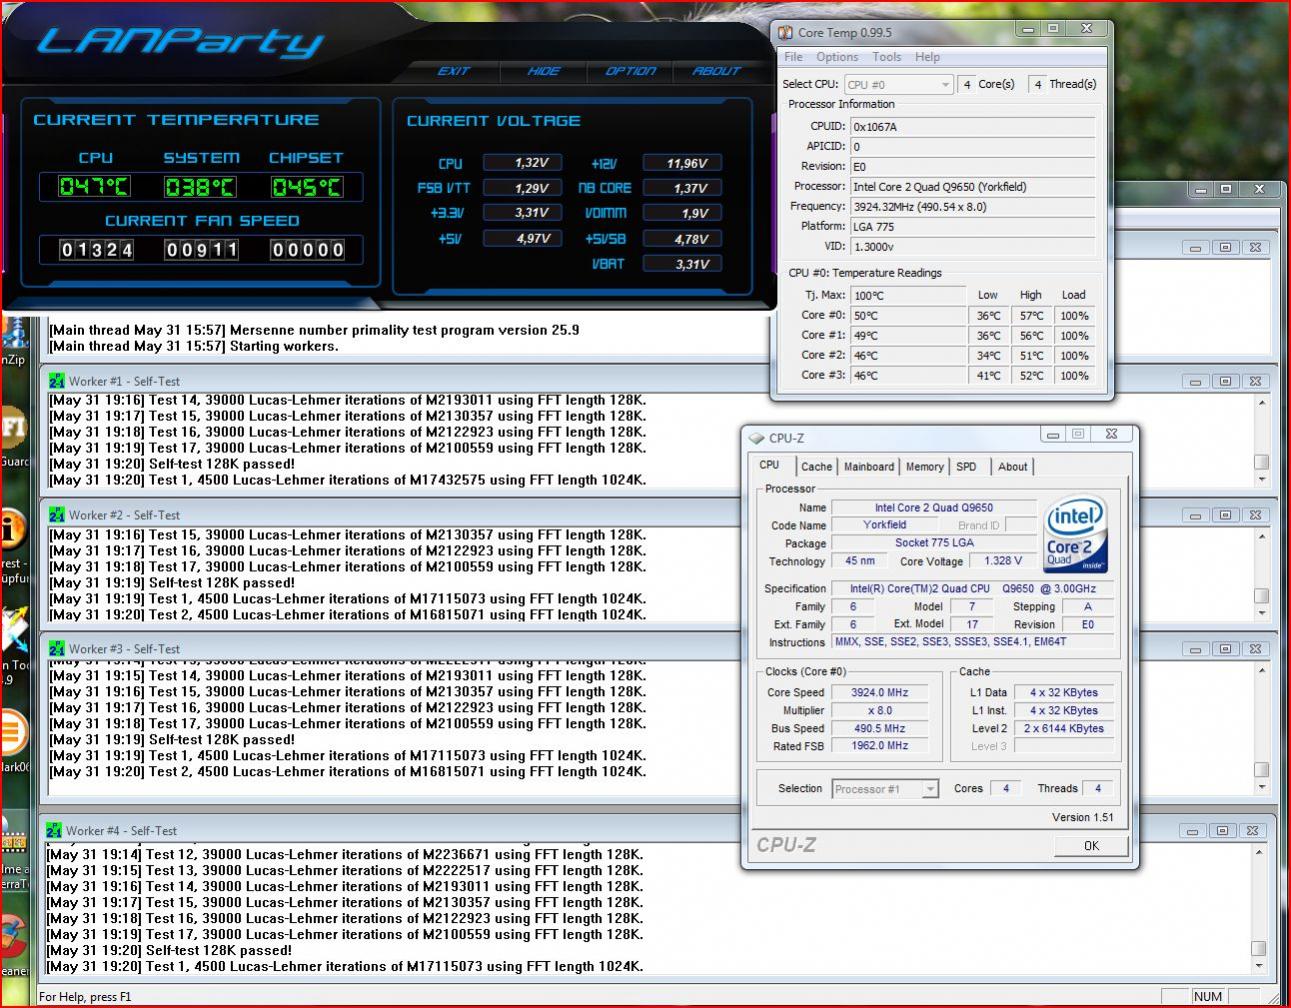Click the VID value 1.3000v in Core Temp

click(972, 247)
